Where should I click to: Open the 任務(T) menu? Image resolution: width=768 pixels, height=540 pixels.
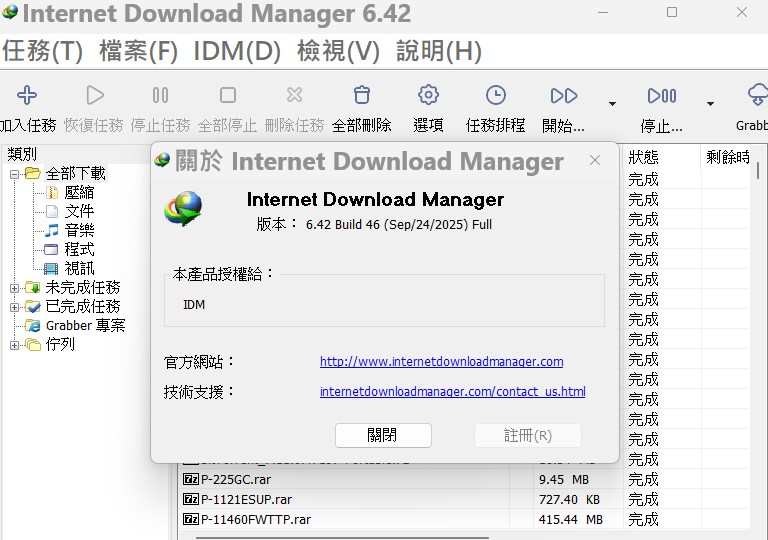[x=42, y=51]
